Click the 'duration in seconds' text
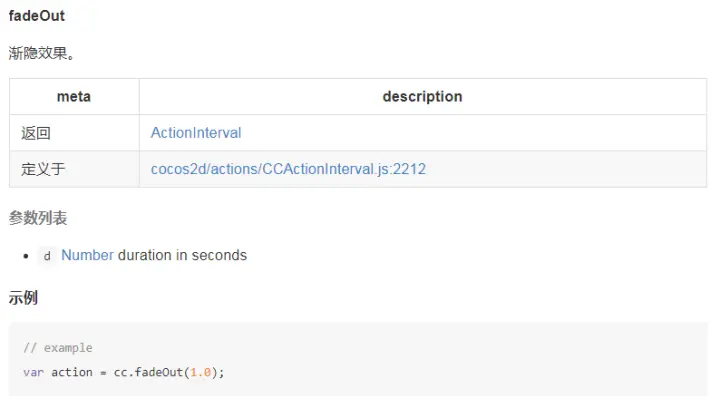 click(x=182, y=255)
